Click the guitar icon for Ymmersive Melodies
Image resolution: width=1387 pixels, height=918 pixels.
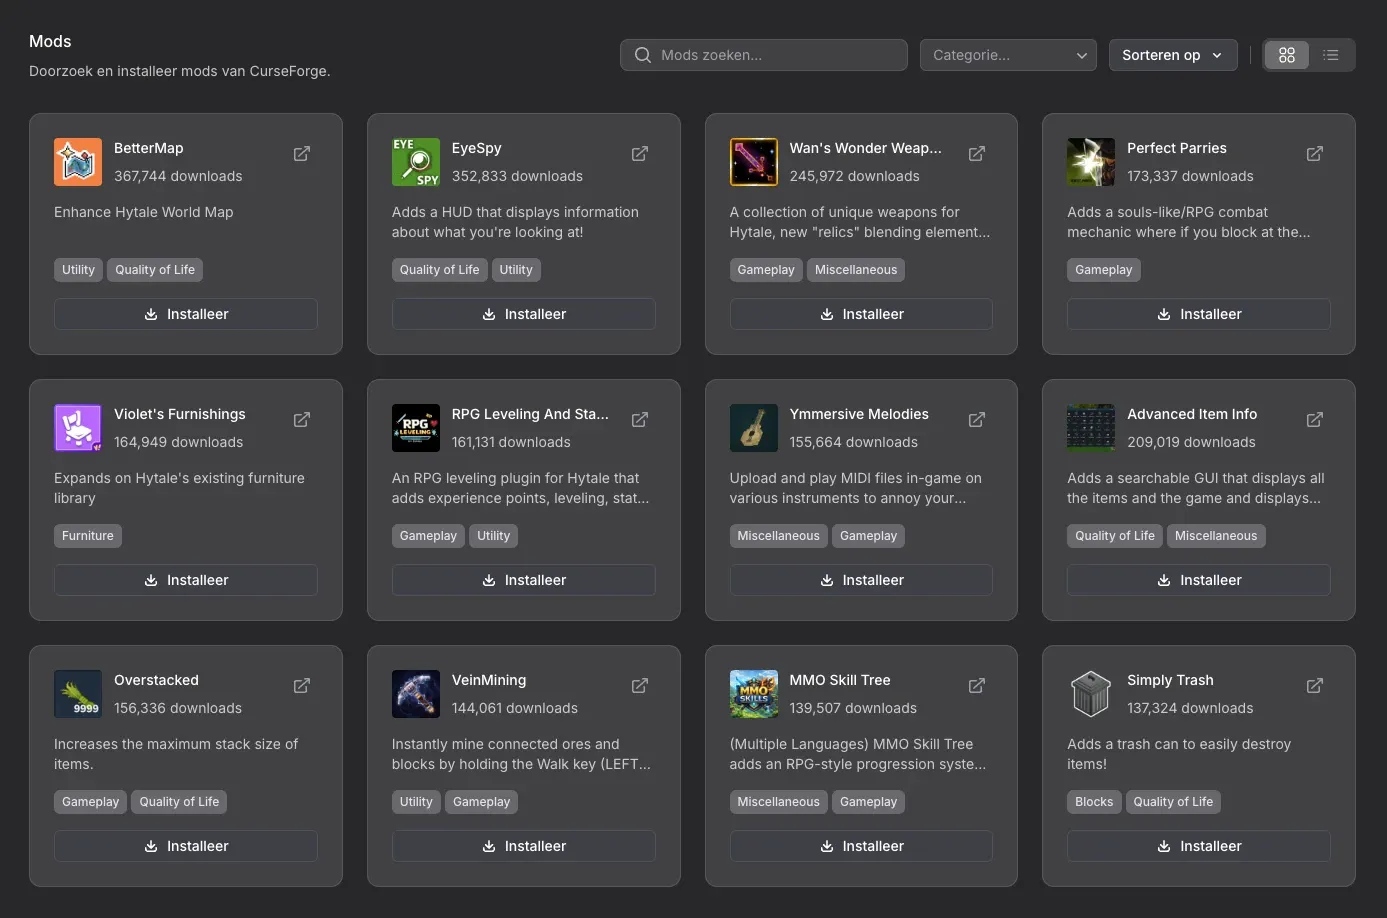753,427
